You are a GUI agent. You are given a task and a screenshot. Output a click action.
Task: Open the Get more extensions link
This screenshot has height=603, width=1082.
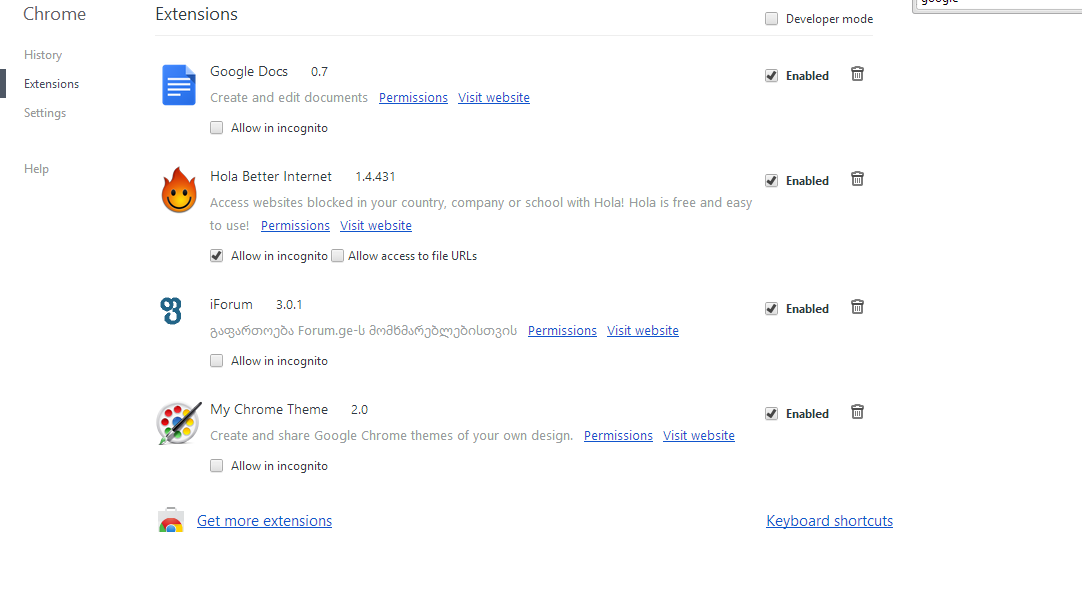(x=264, y=521)
